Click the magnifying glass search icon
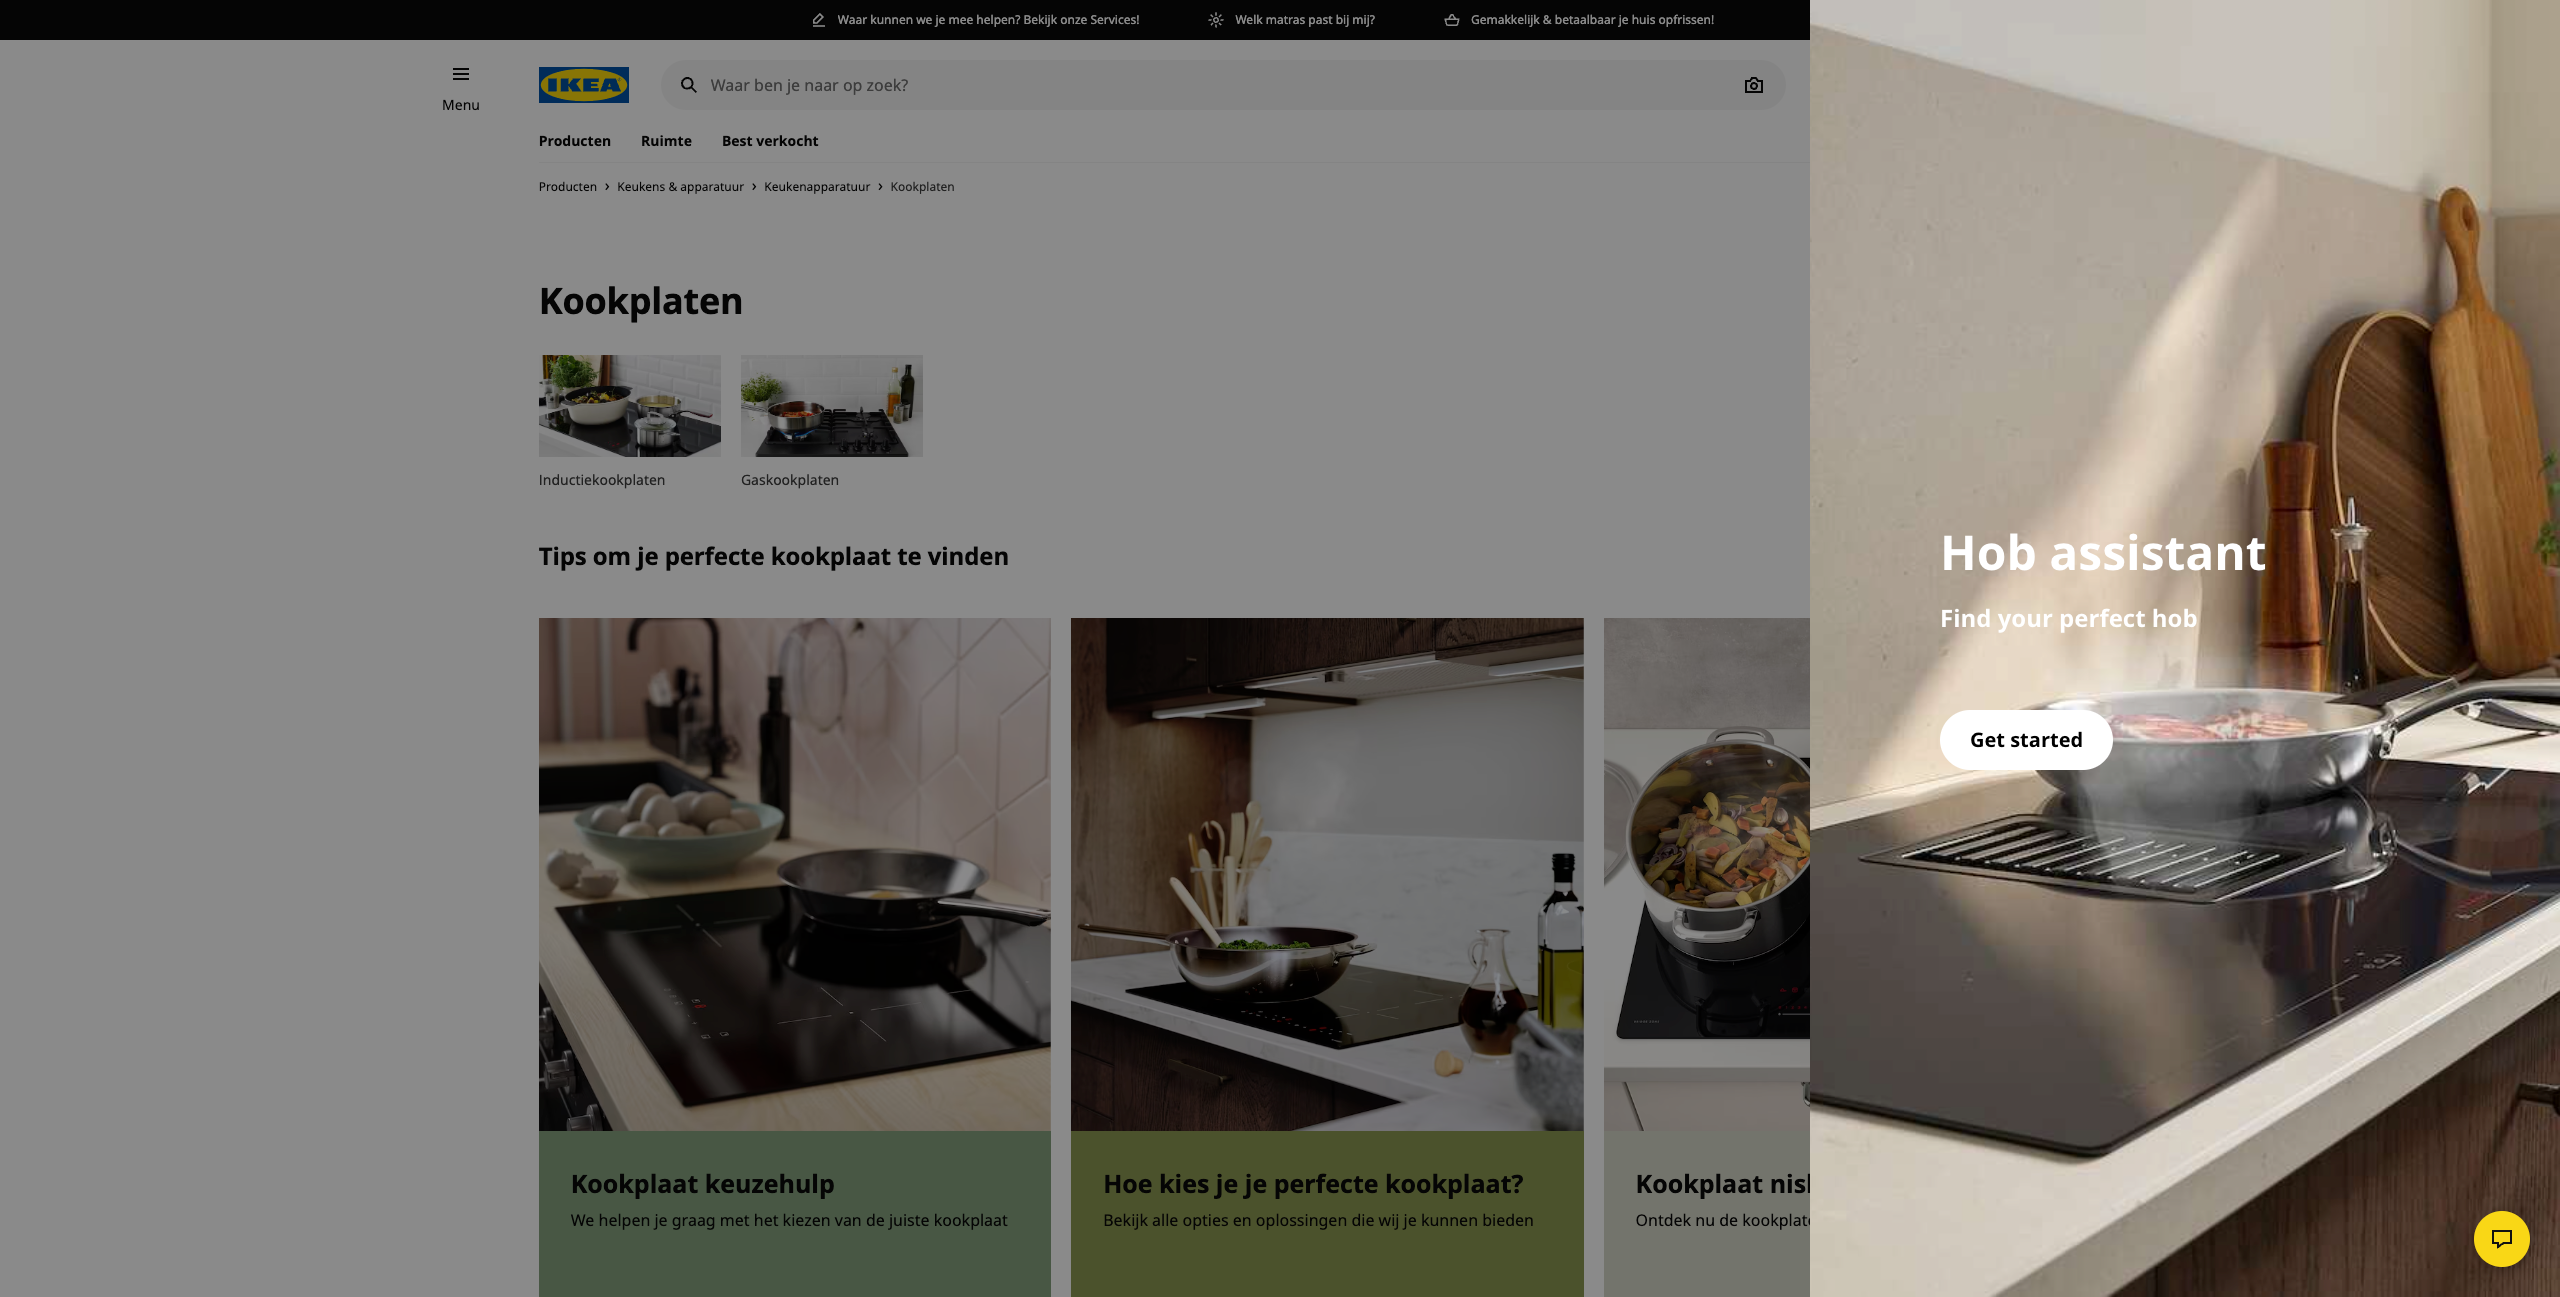 tap(689, 85)
